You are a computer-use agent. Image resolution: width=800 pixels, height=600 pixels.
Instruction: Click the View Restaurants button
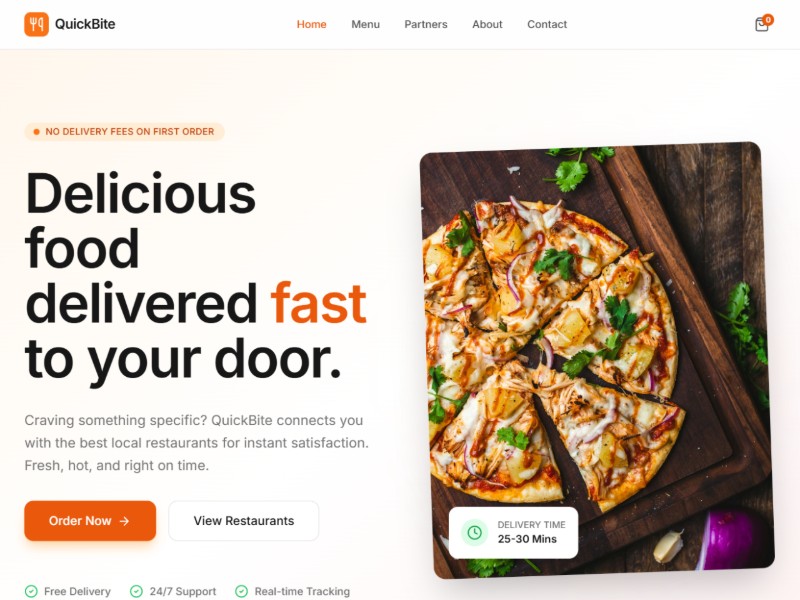[244, 521]
